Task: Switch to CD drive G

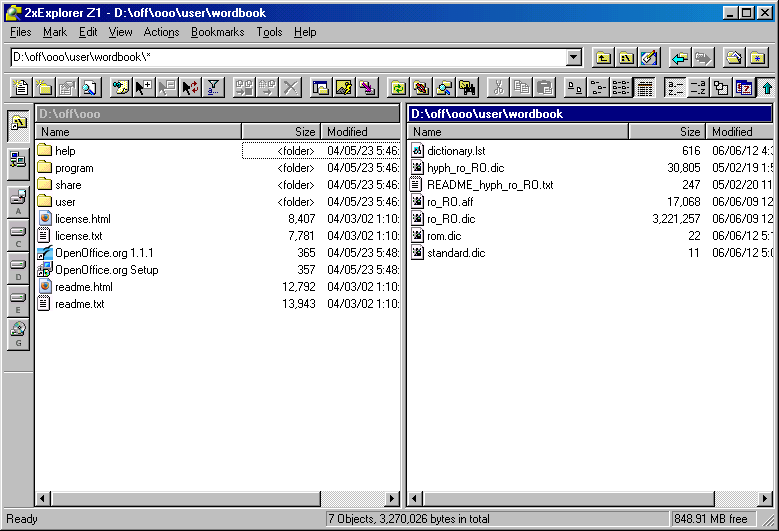Action: point(18,335)
